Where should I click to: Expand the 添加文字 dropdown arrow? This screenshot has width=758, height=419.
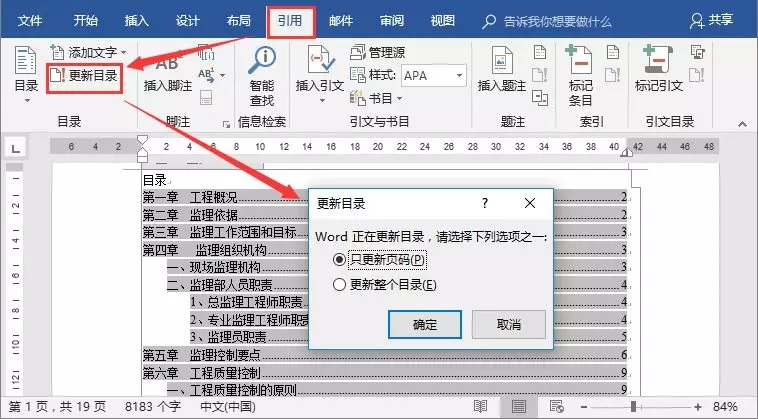click(124, 52)
